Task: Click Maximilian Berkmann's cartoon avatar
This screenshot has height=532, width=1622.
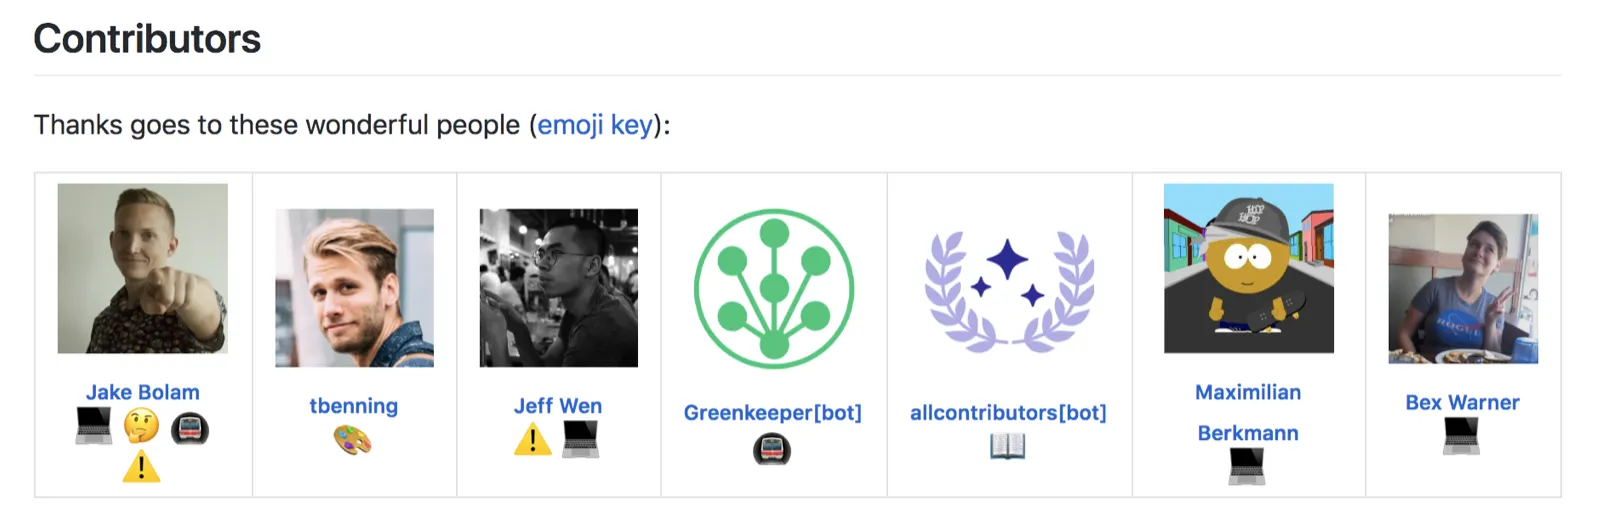Action: 1249,268
